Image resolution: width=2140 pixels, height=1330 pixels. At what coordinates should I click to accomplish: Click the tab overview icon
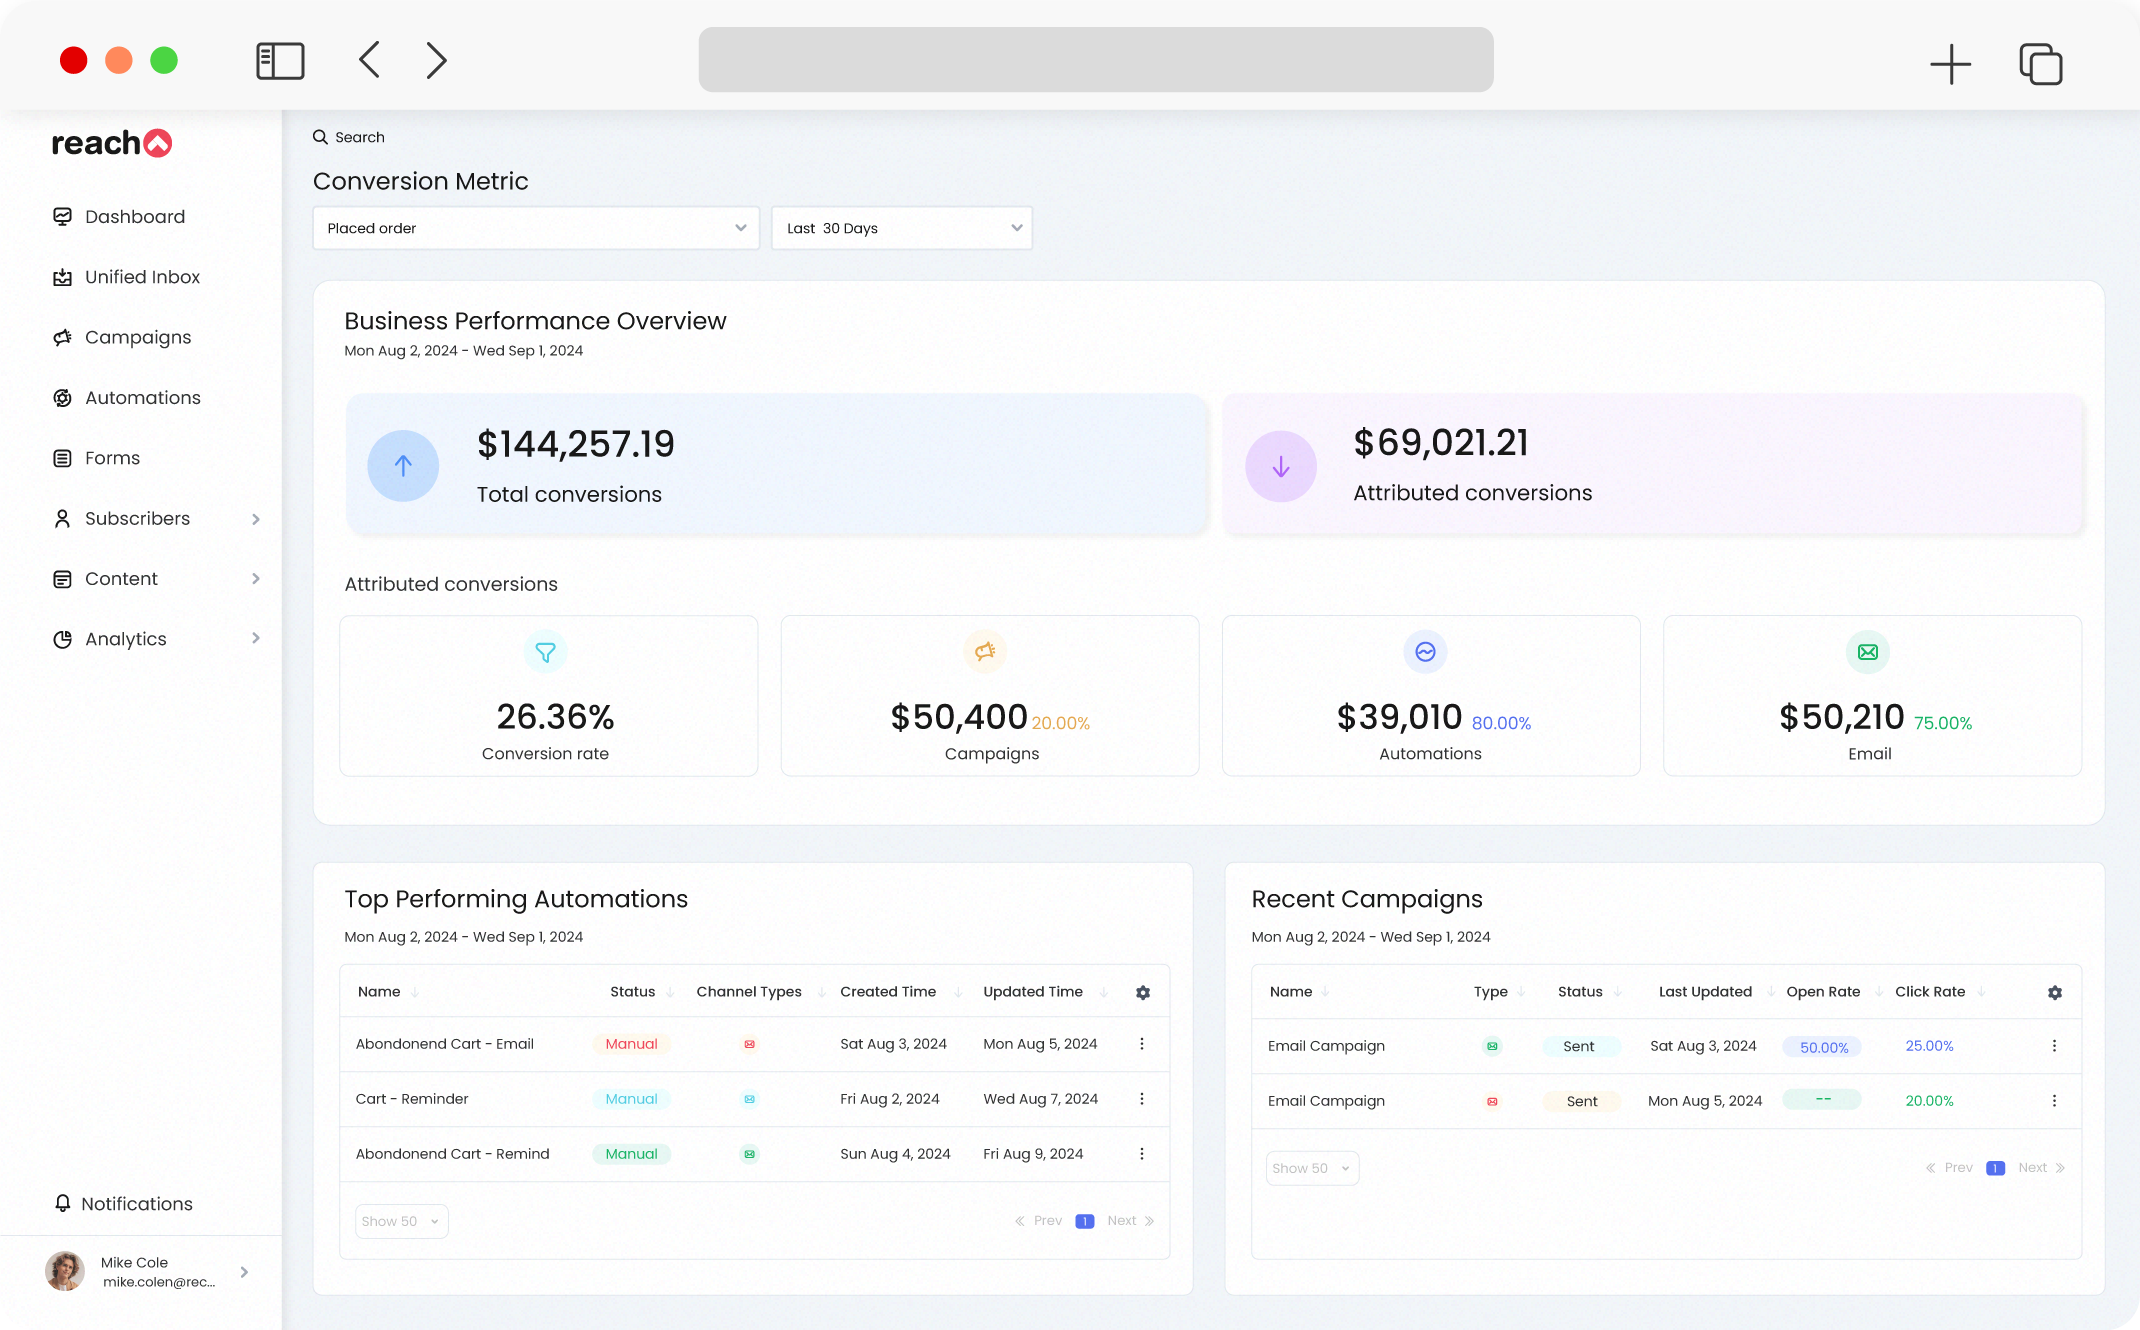(x=2041, y=64)
